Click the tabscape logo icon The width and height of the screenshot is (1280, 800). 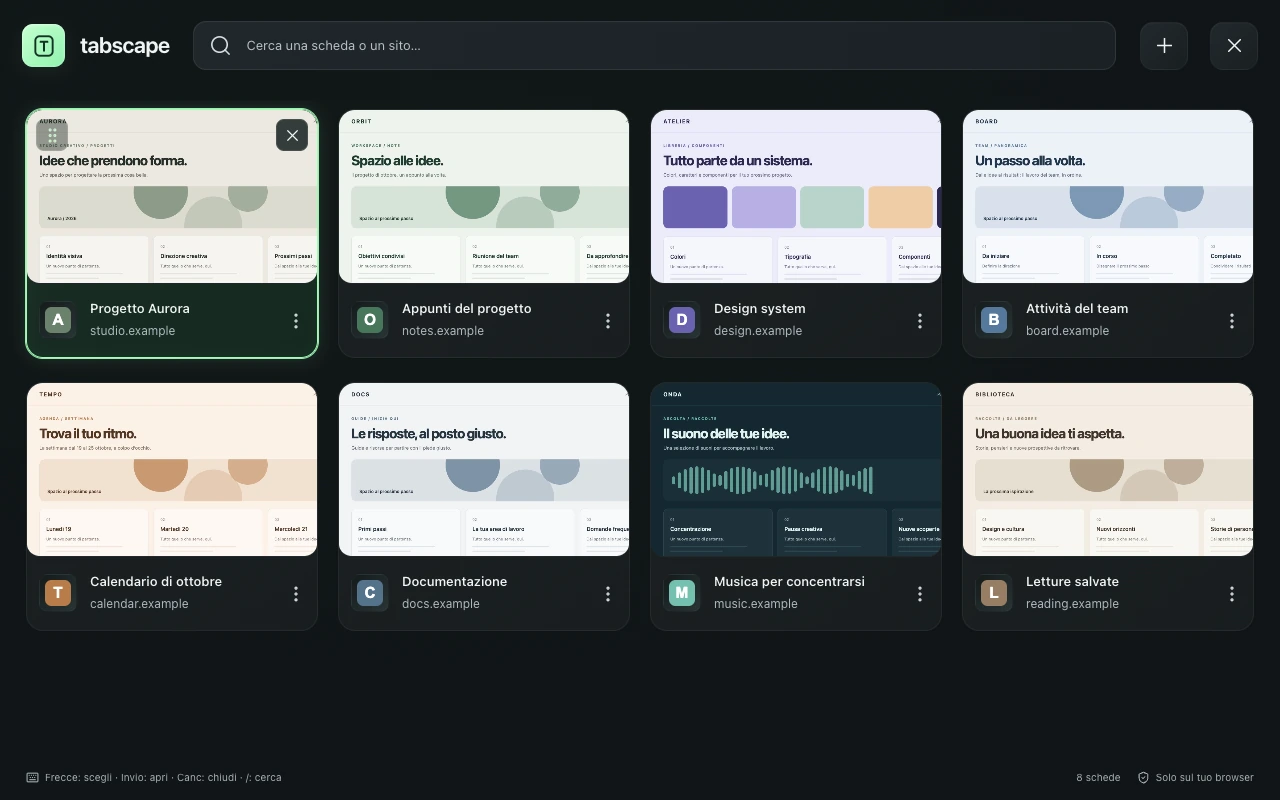pos(43,45)
